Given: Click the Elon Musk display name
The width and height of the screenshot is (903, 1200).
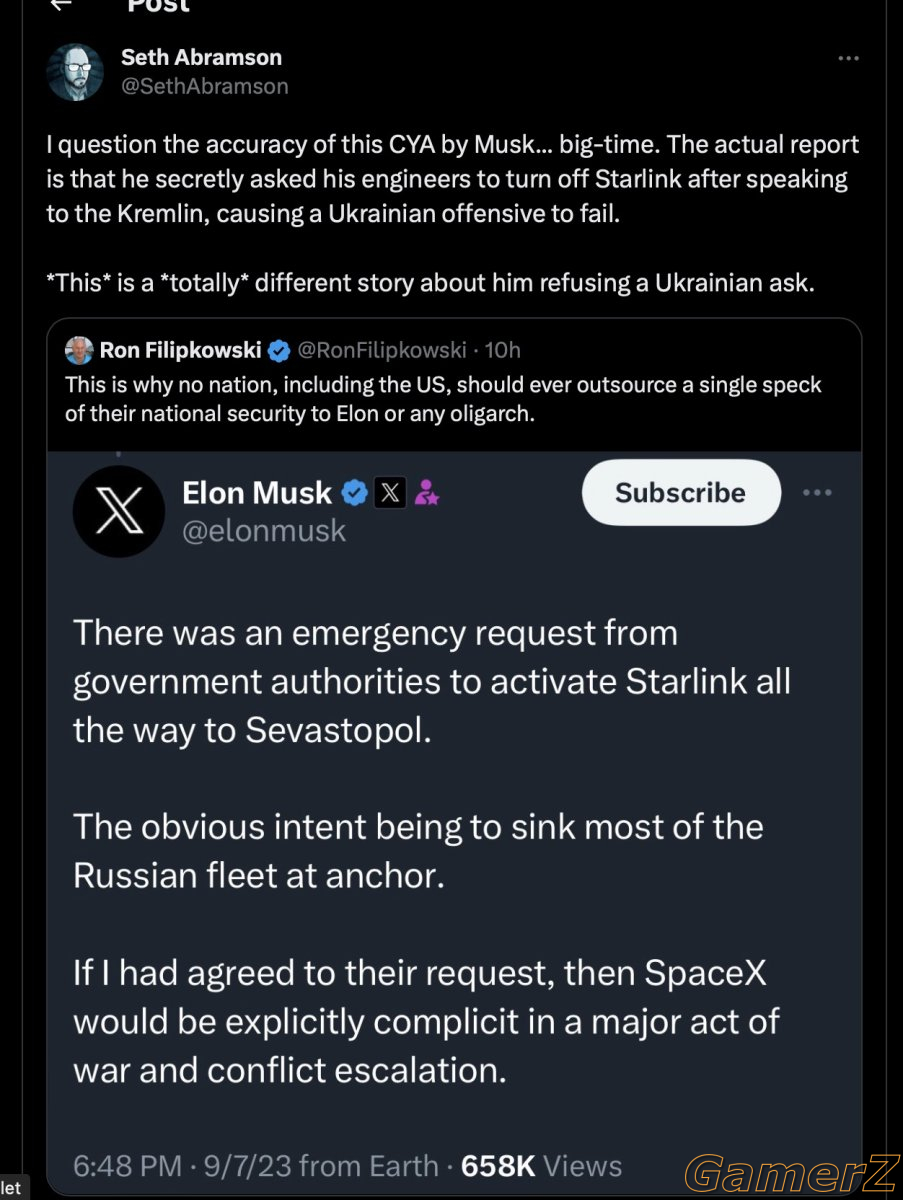Looking at the screenshot, I should pyautogui.click(x=257, y=493).
